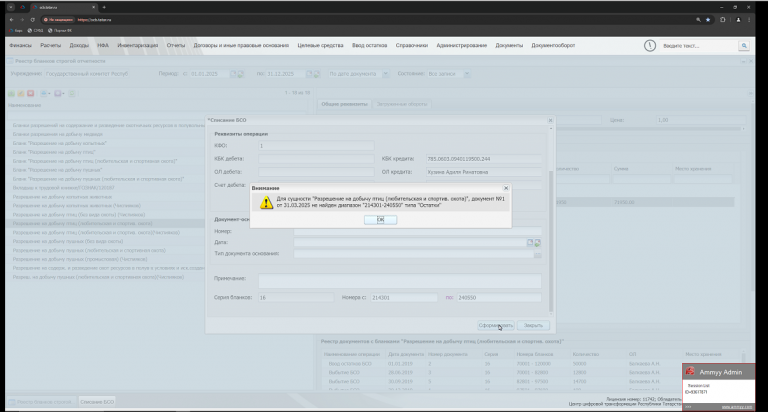Open the Справочники menu
Screen dimensions: 768x412
tap(411, 46)
